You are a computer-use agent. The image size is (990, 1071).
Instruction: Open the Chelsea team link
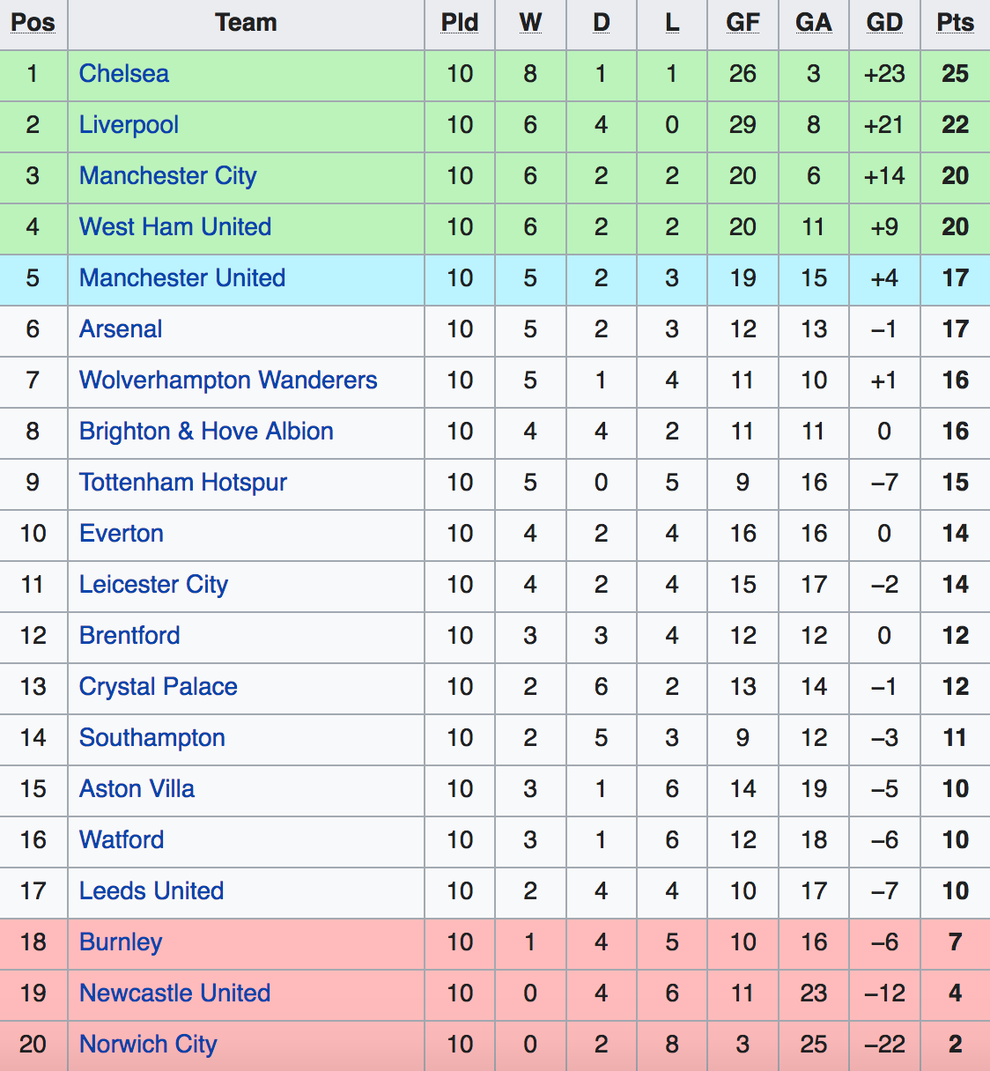click(x=124, y=74)
